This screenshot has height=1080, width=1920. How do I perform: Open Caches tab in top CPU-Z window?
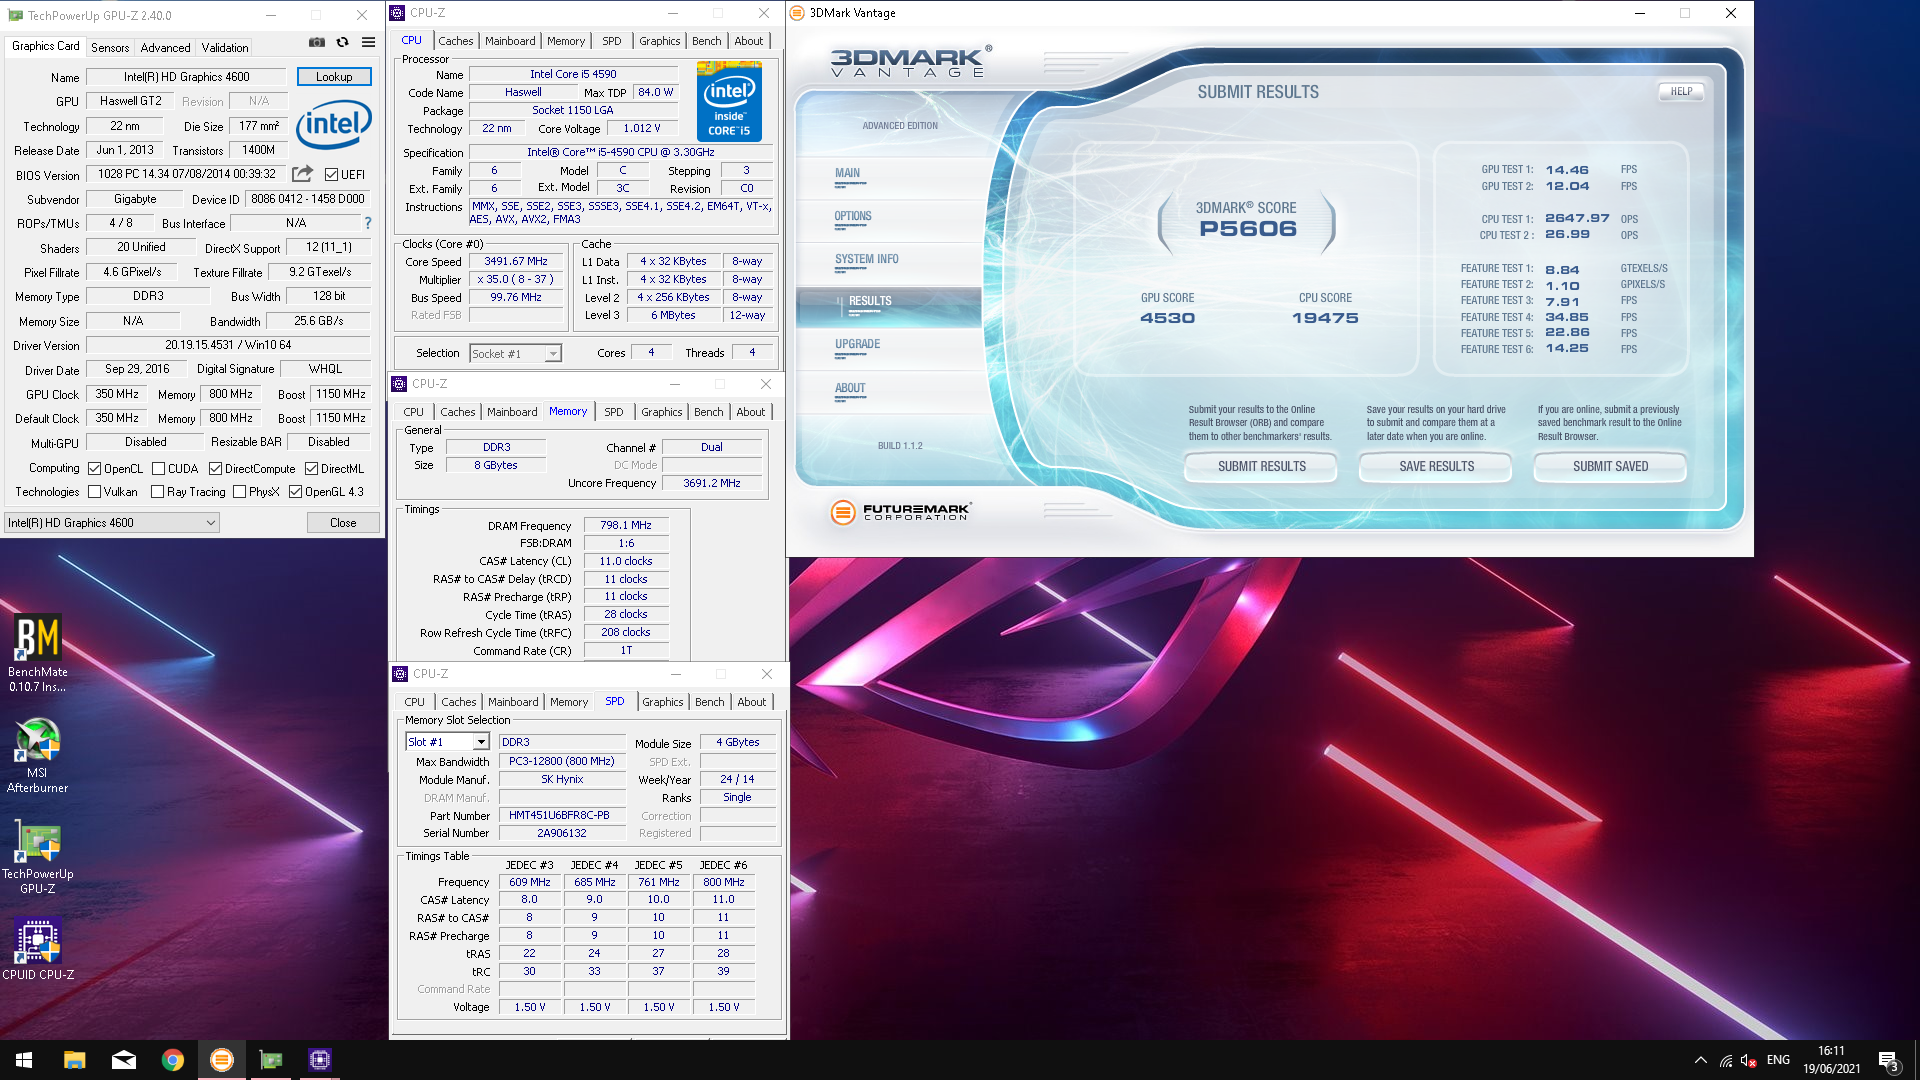tap(455, 41)
